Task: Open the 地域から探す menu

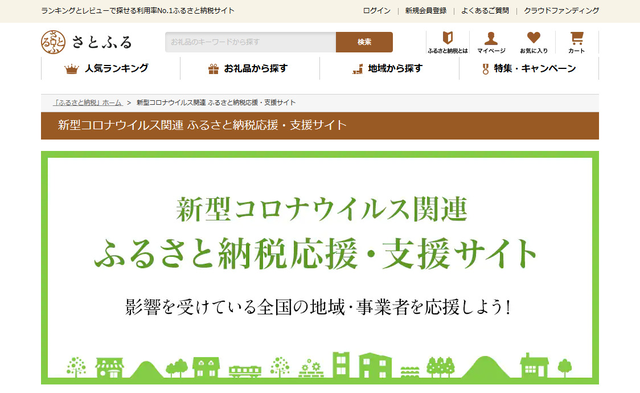Action: point(389,69)
